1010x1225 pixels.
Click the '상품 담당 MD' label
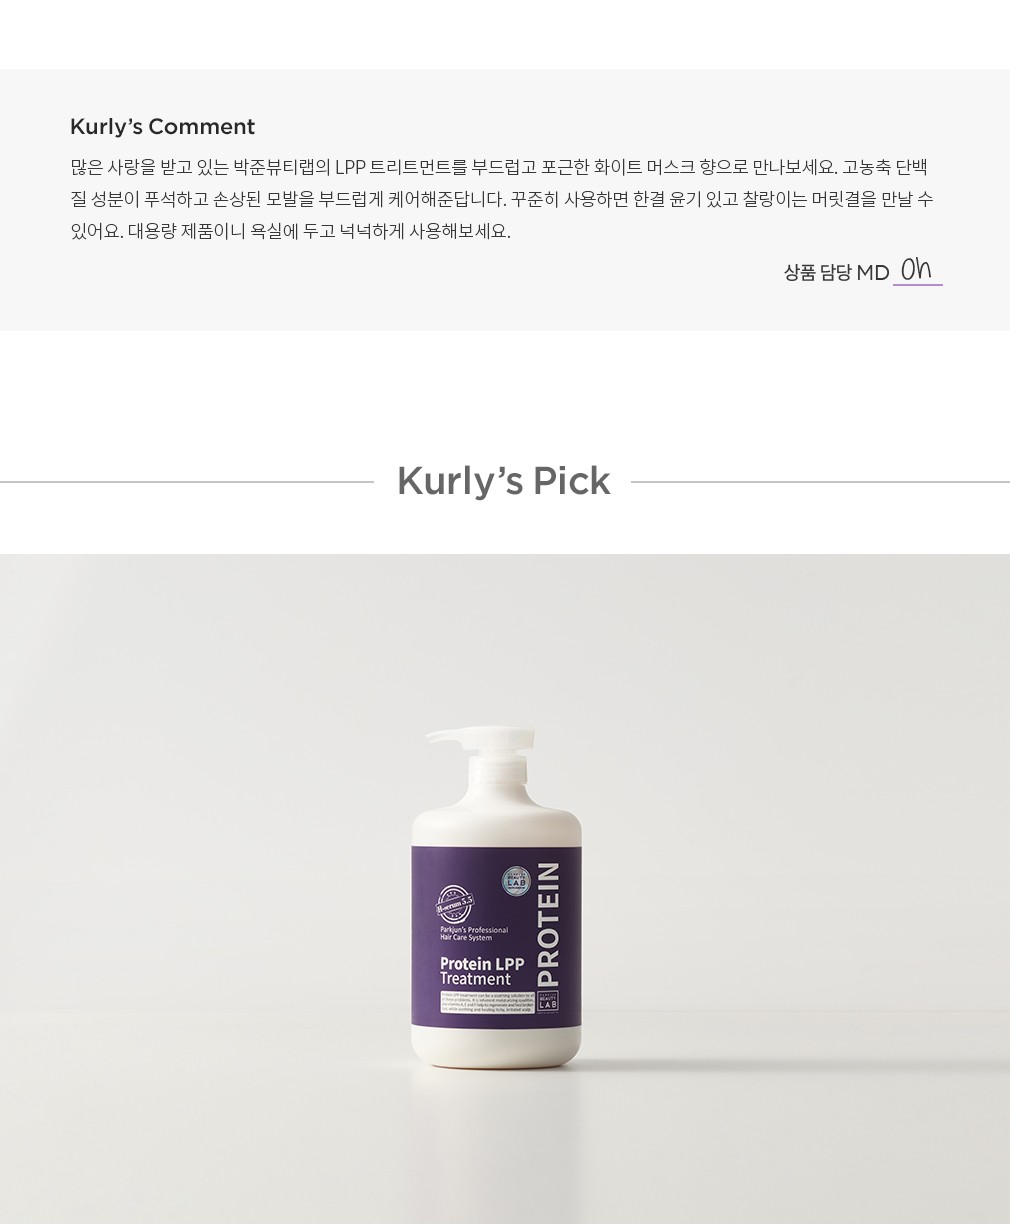click(836, 272)
